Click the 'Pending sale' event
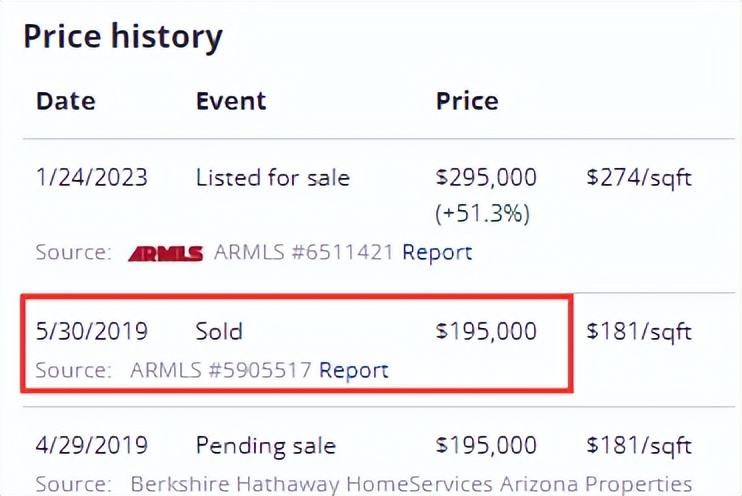Image resolution: width=742 pixels, height=496 pixels. (x=264, y=445)
